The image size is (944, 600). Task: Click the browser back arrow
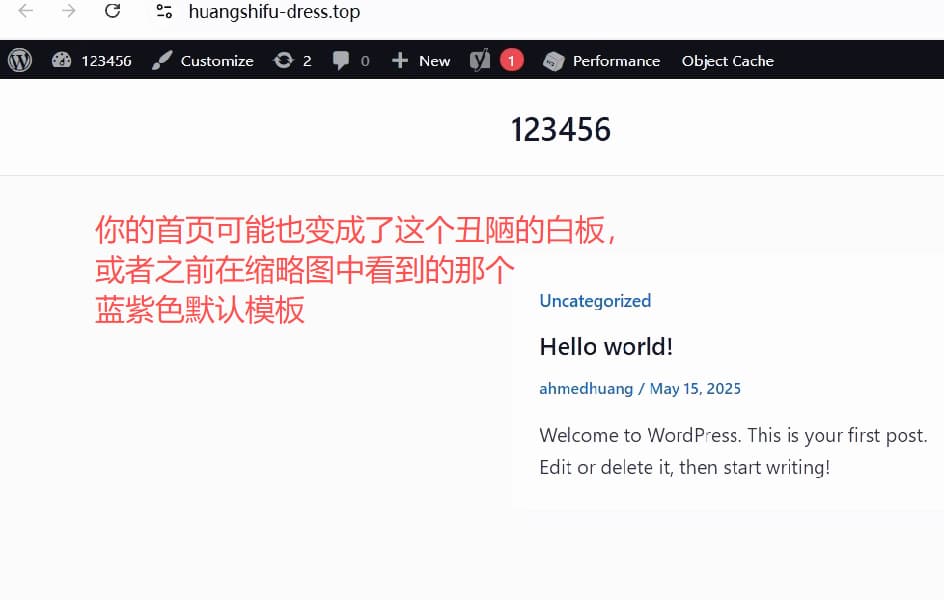[x=25, y=11]
